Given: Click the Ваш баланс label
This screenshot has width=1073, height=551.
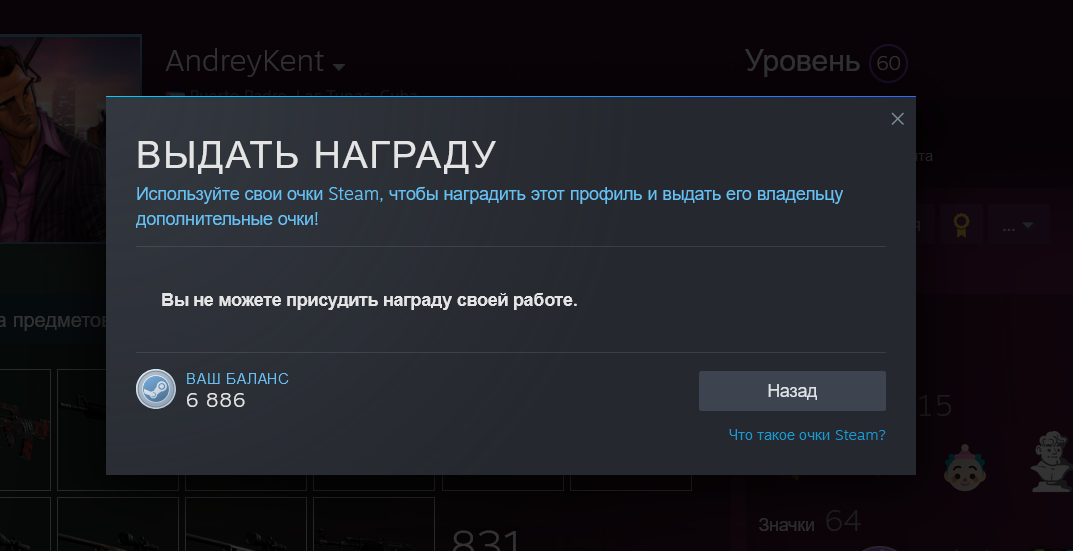Looking at the screenshot, I should [x=237, y=379].
